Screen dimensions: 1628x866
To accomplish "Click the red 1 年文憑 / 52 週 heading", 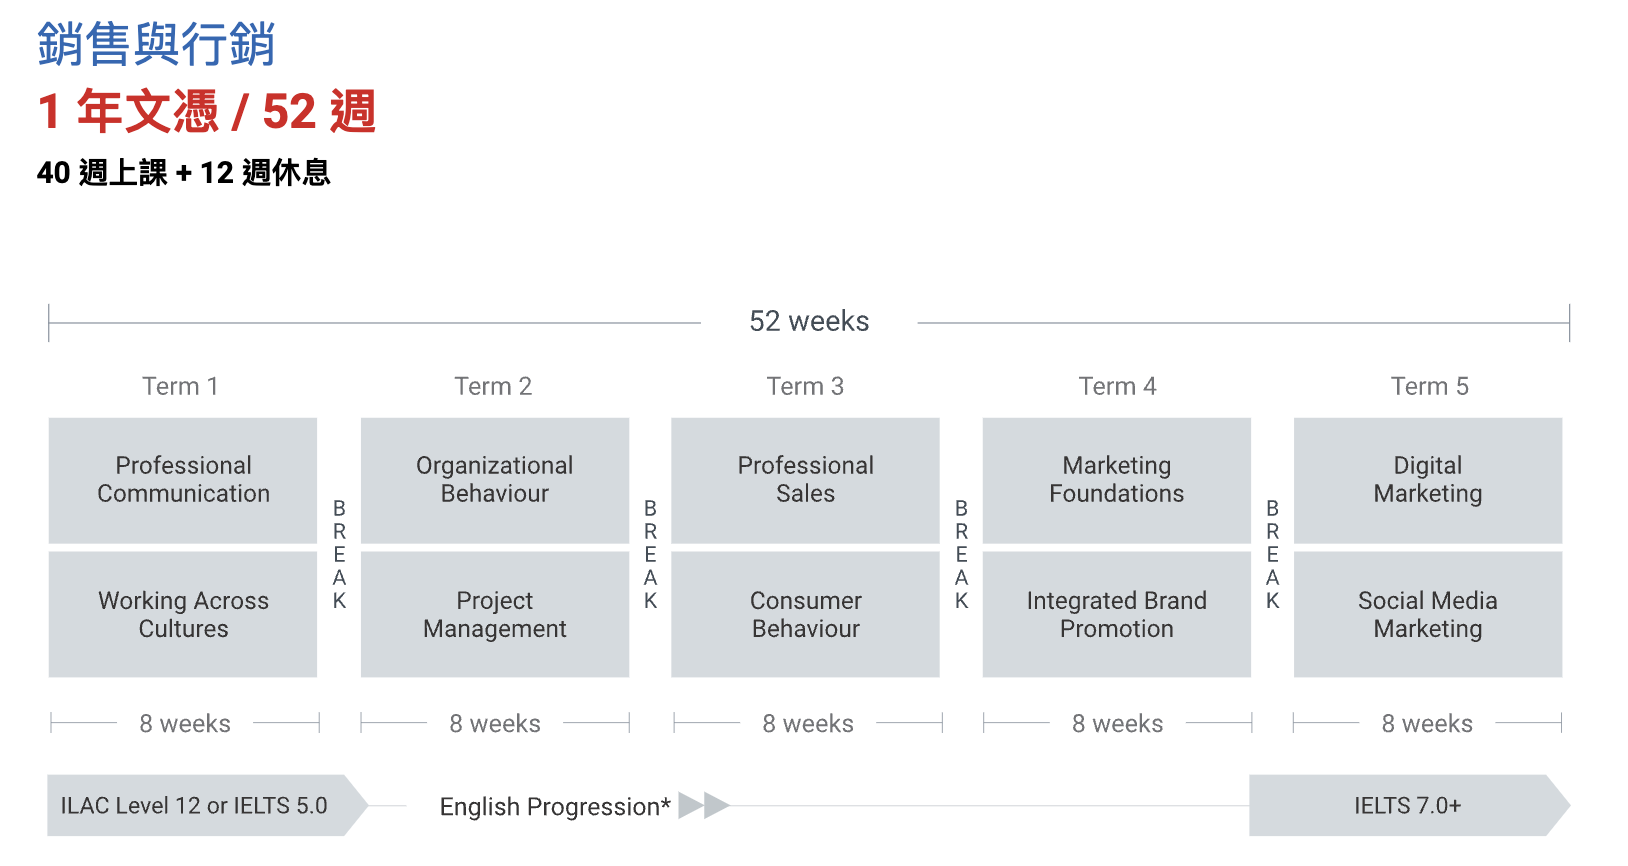I will pos(207,111).
